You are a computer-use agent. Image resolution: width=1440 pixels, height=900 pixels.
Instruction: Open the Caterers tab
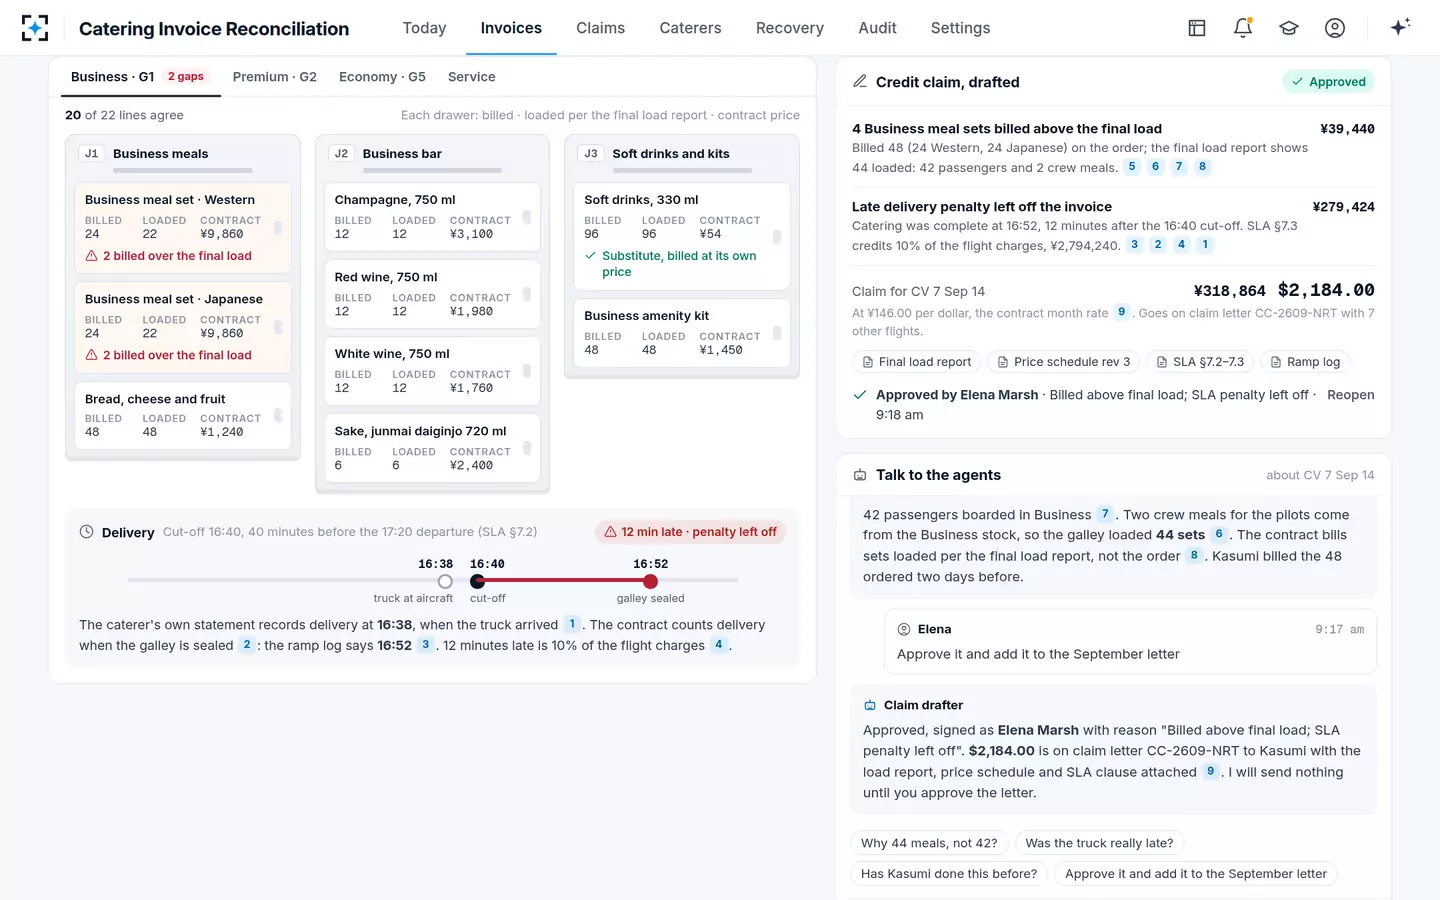(x=690, y=28)
